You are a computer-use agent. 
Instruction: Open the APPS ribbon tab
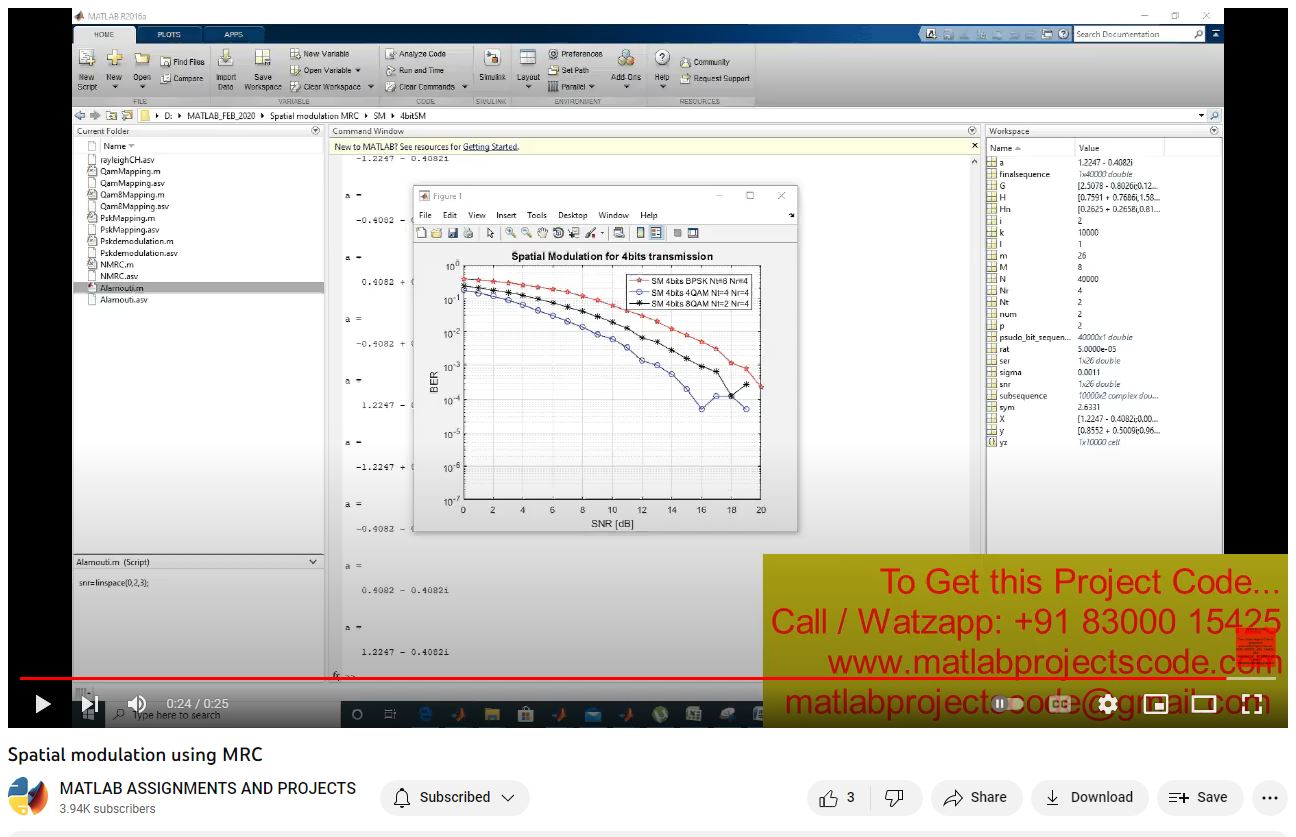pyautogui.click(x=233, y=35)
